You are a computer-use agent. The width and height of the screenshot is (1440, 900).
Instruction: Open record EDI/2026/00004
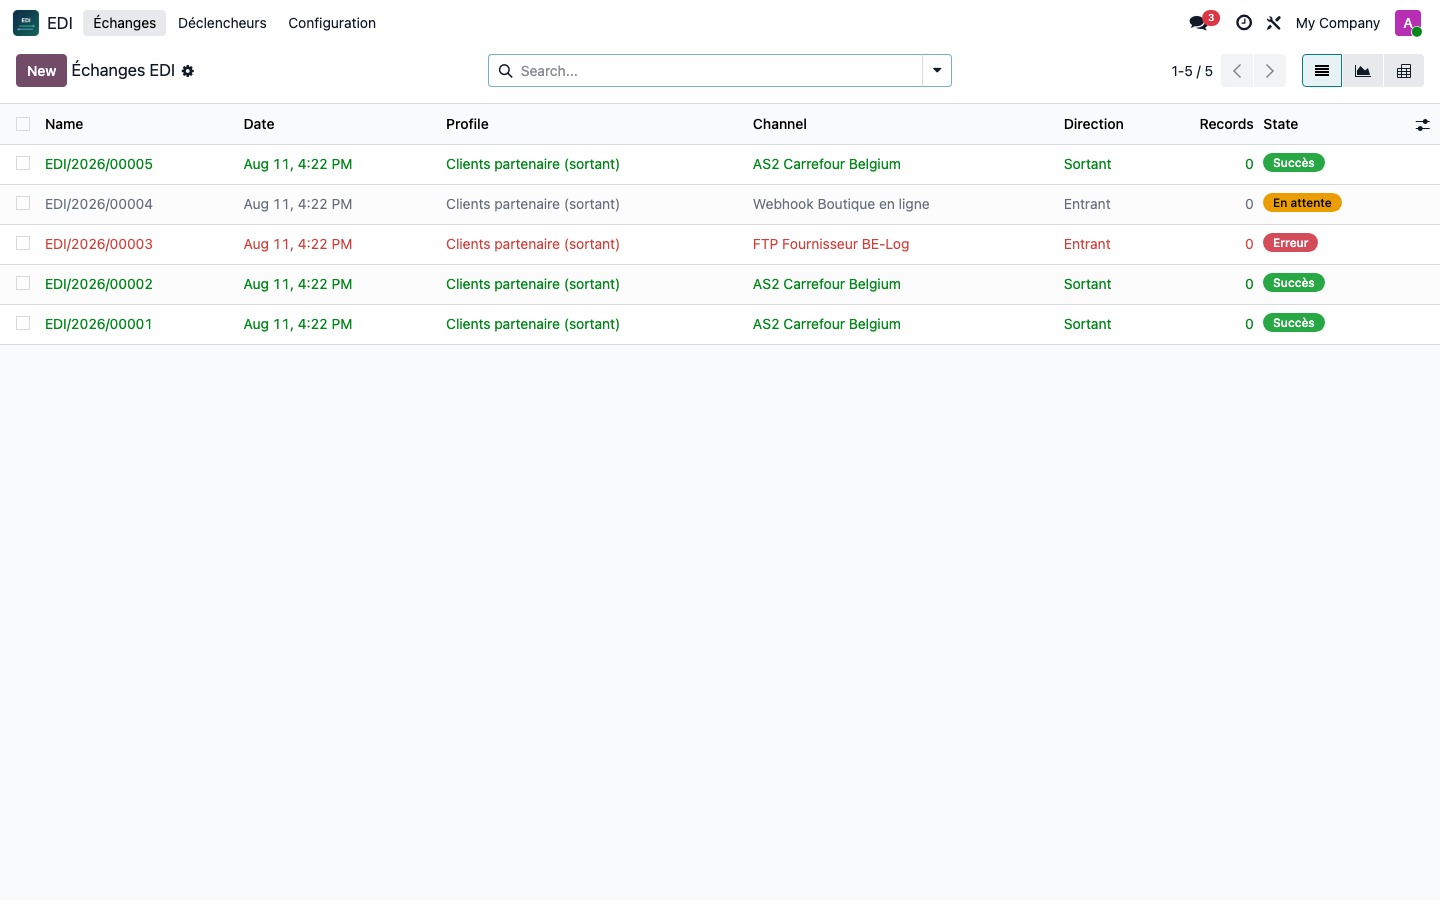(99, 204)
